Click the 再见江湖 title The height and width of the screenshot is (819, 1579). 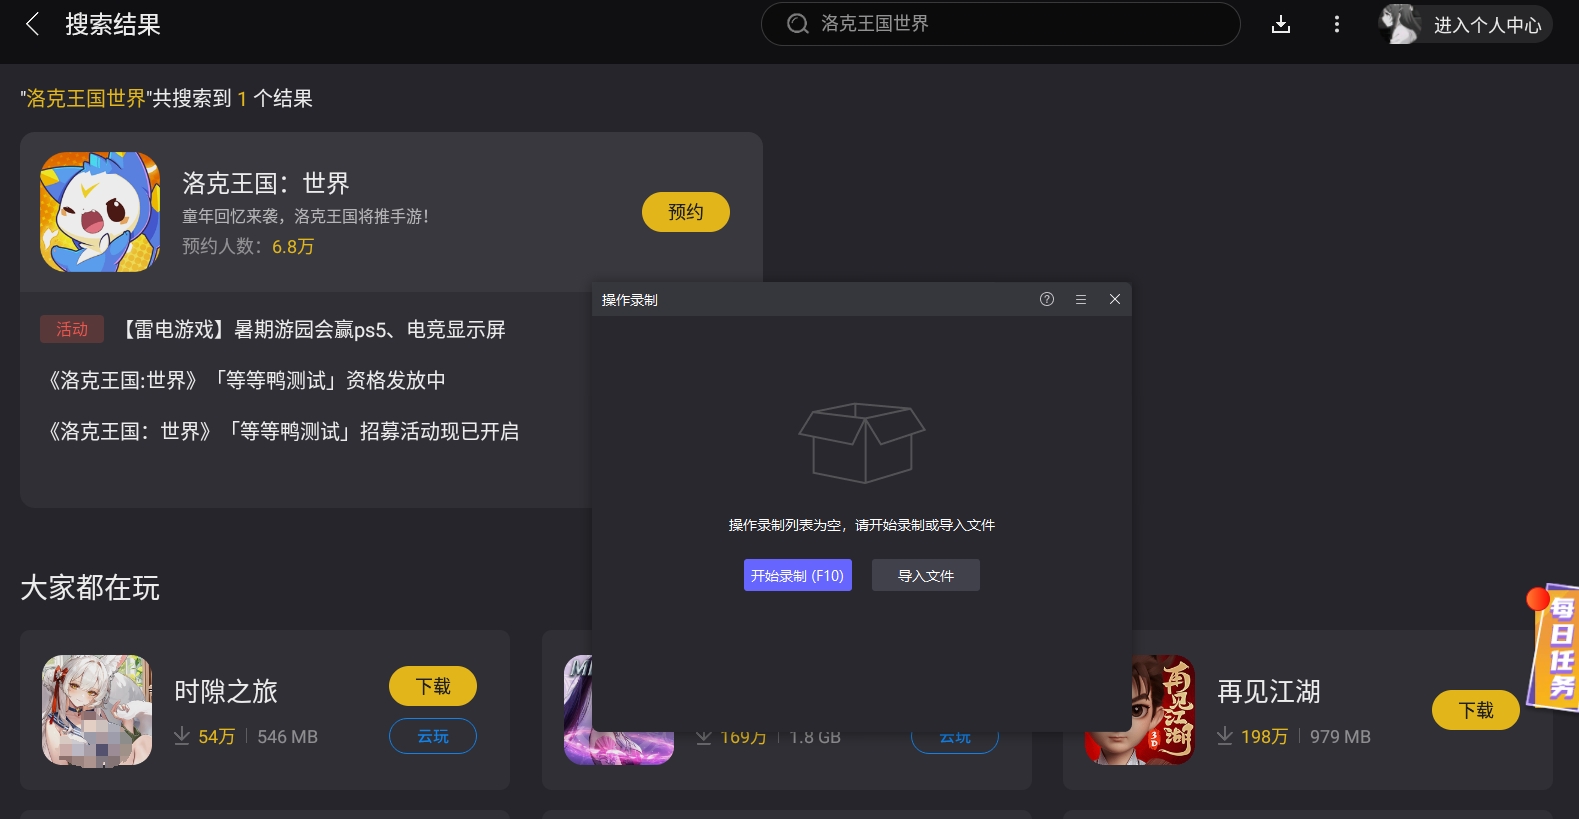[1269, 691]
